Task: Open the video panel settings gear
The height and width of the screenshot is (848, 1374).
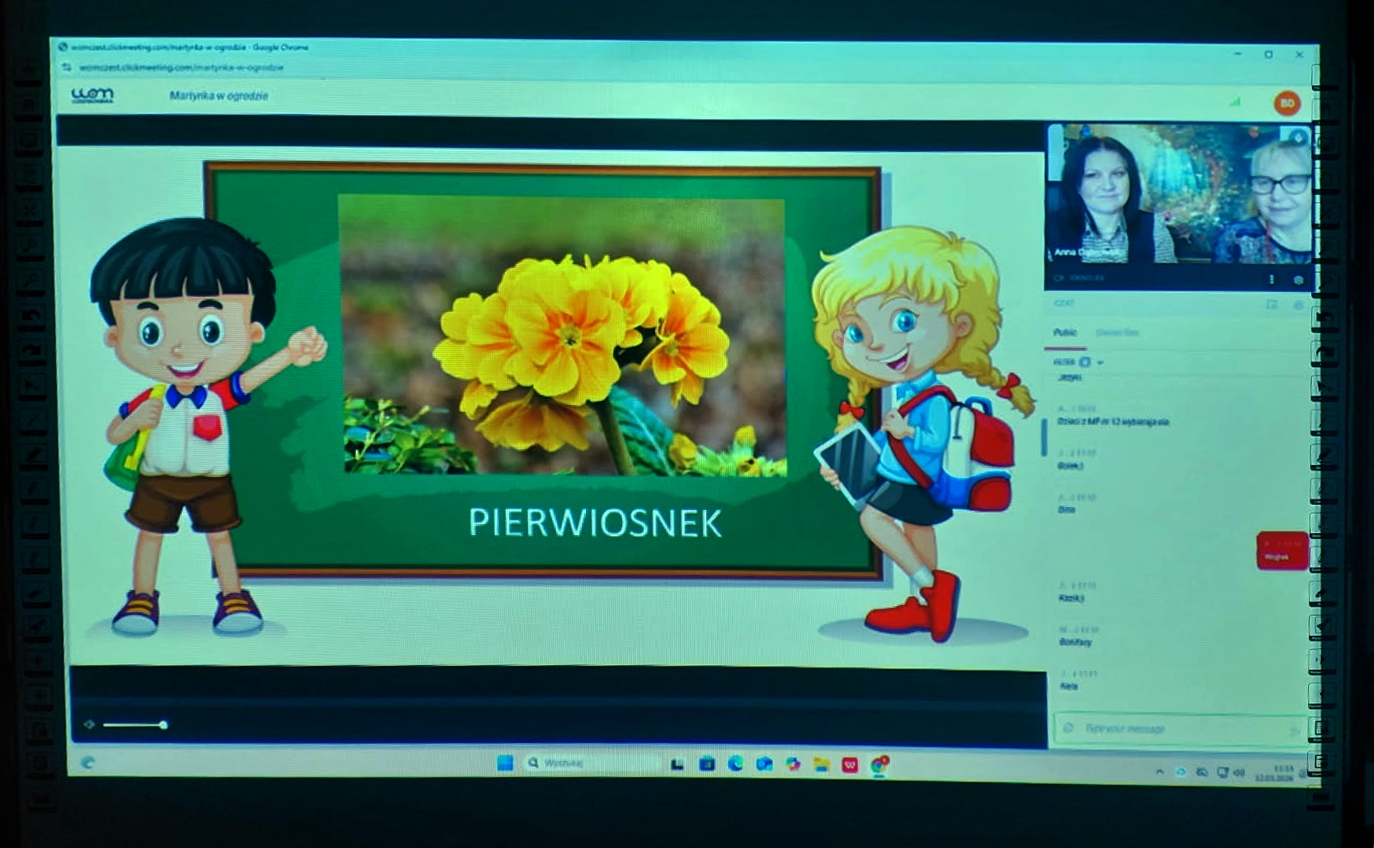Action: (x=1299, y=280)
